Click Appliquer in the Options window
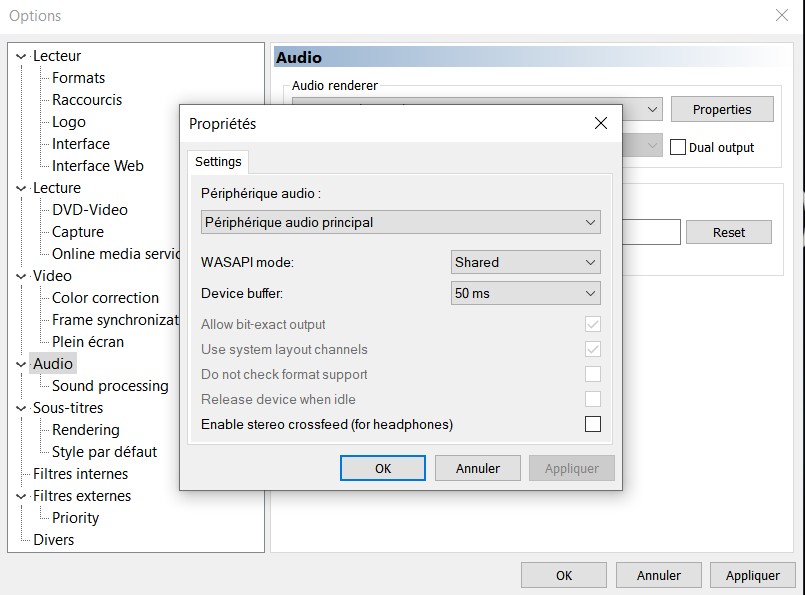805x595 pixels. (x=753, y=575)
